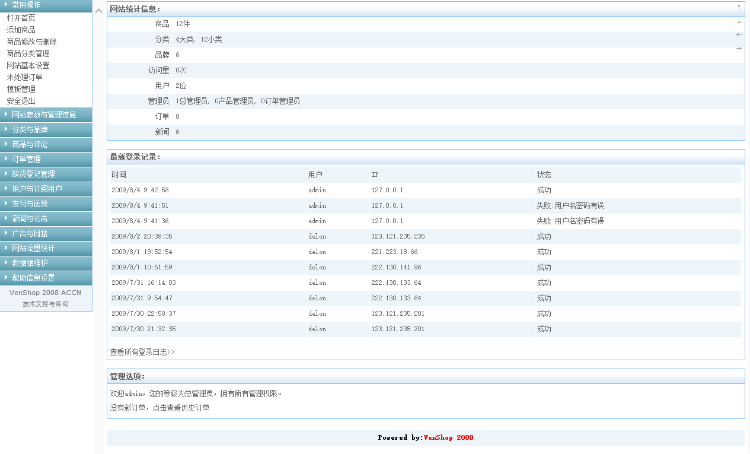This screenshot has height=454, width=750.
Task: Click the 管理选项 panel header
Action: [426, 376]
